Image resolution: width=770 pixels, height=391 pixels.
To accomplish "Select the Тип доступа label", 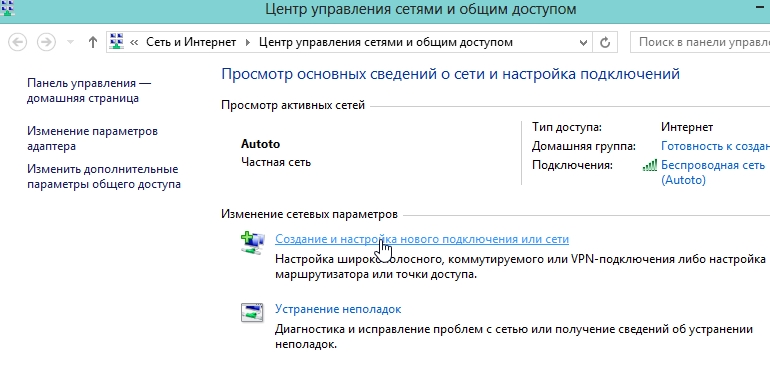I will pyautogui.click(x=567, y=127).
